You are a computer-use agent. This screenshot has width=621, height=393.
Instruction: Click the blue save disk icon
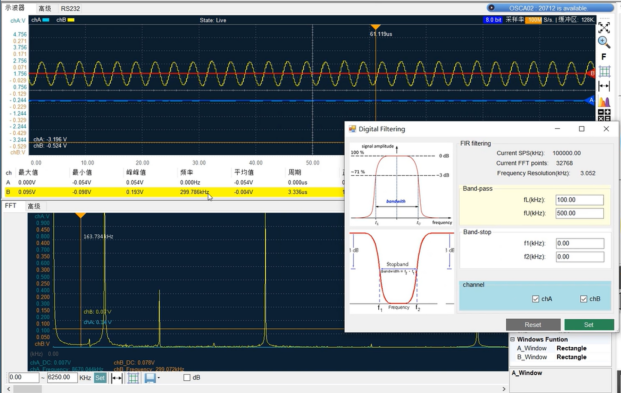click(150, 378)
